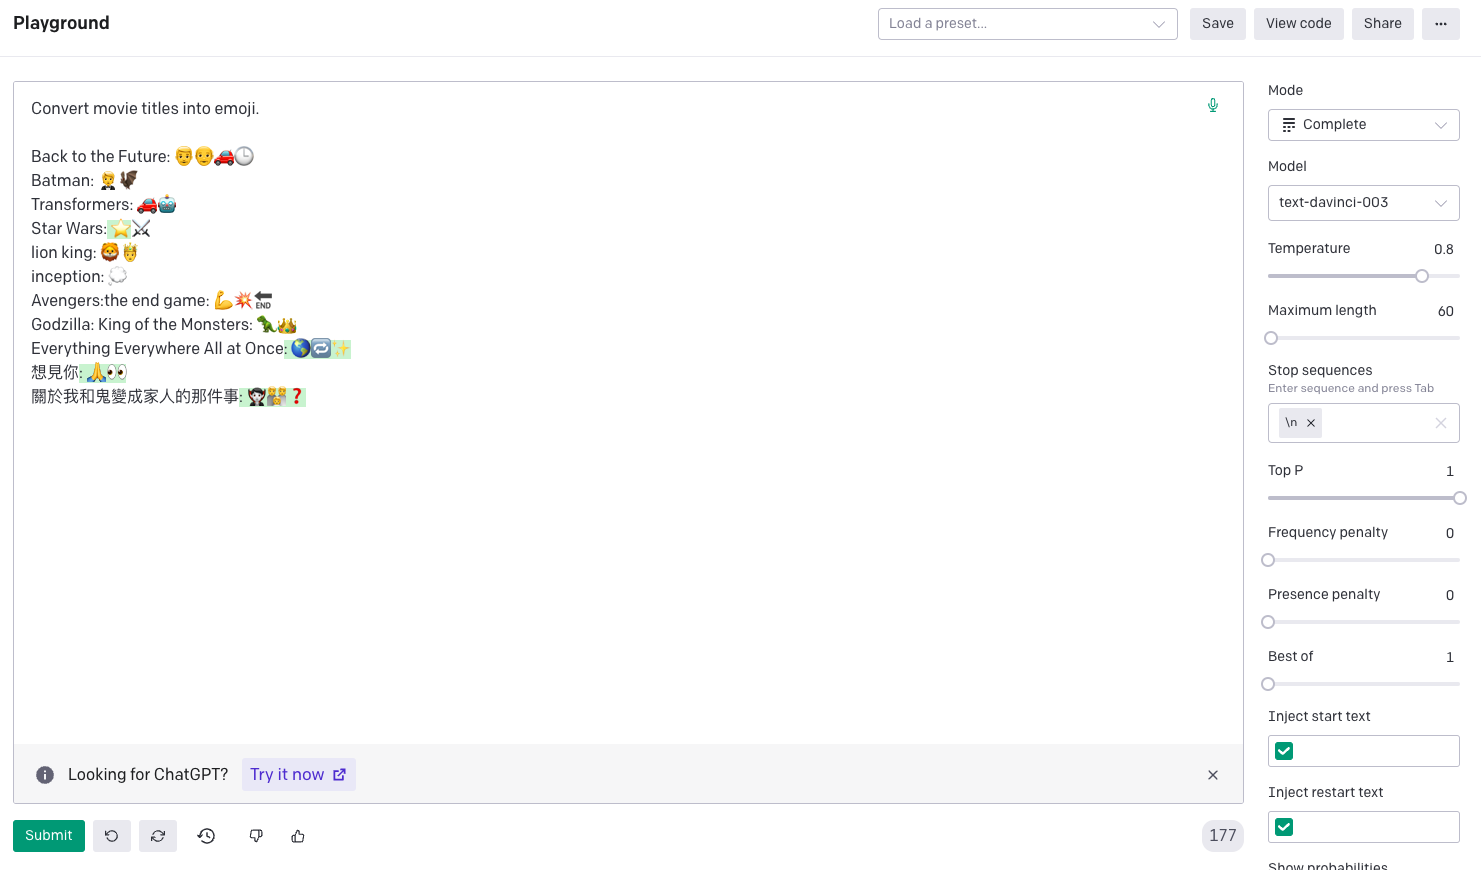Click the 'Godzilla: King of the Monsters:' line
Image resolution: width=1481 pixels, height=870 pixels.
click(164, 325)
